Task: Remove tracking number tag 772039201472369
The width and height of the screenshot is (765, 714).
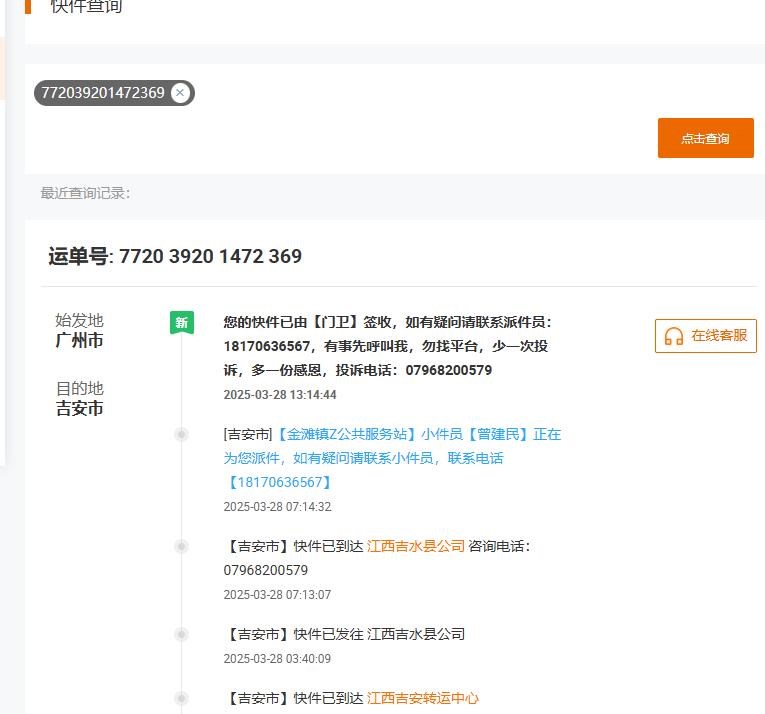Action: [x=180, y=93]
